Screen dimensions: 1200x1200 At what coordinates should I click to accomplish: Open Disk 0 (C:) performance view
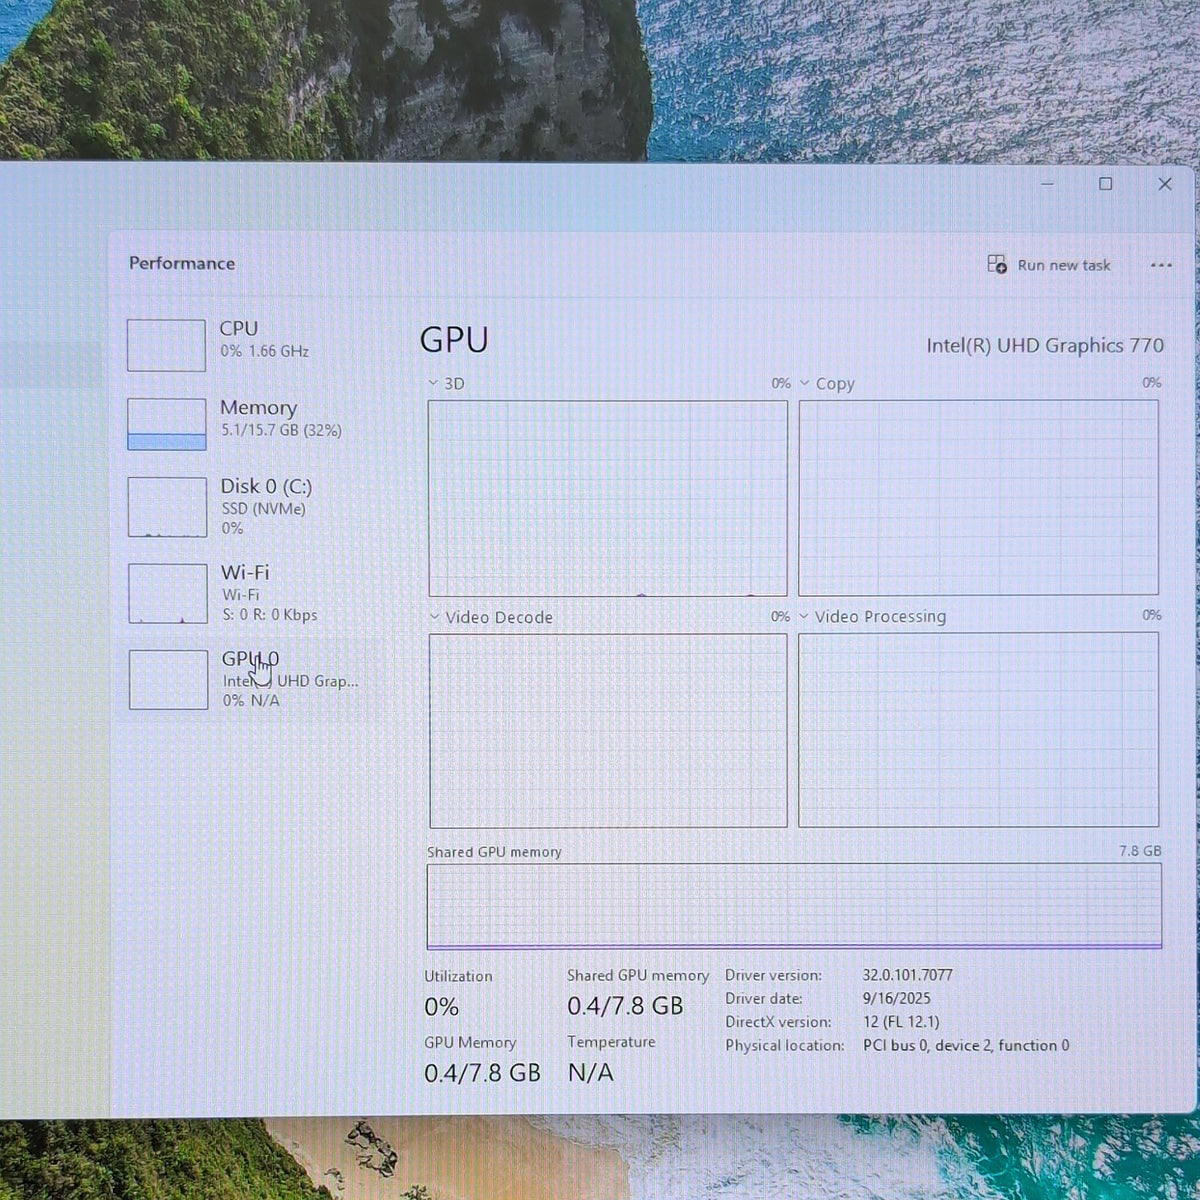pyautogui.click(x=248, y=506)
